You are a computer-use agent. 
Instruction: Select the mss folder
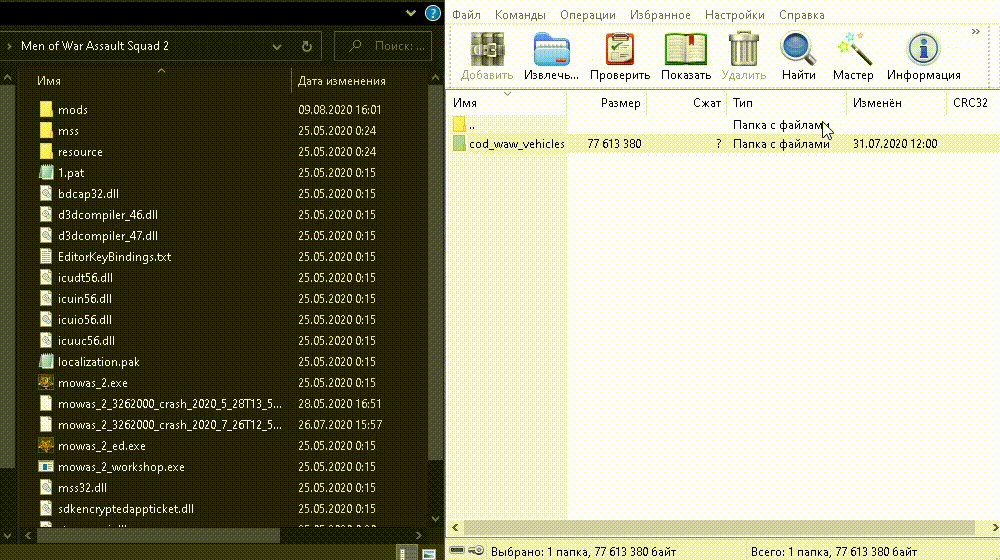coord(68,131)
